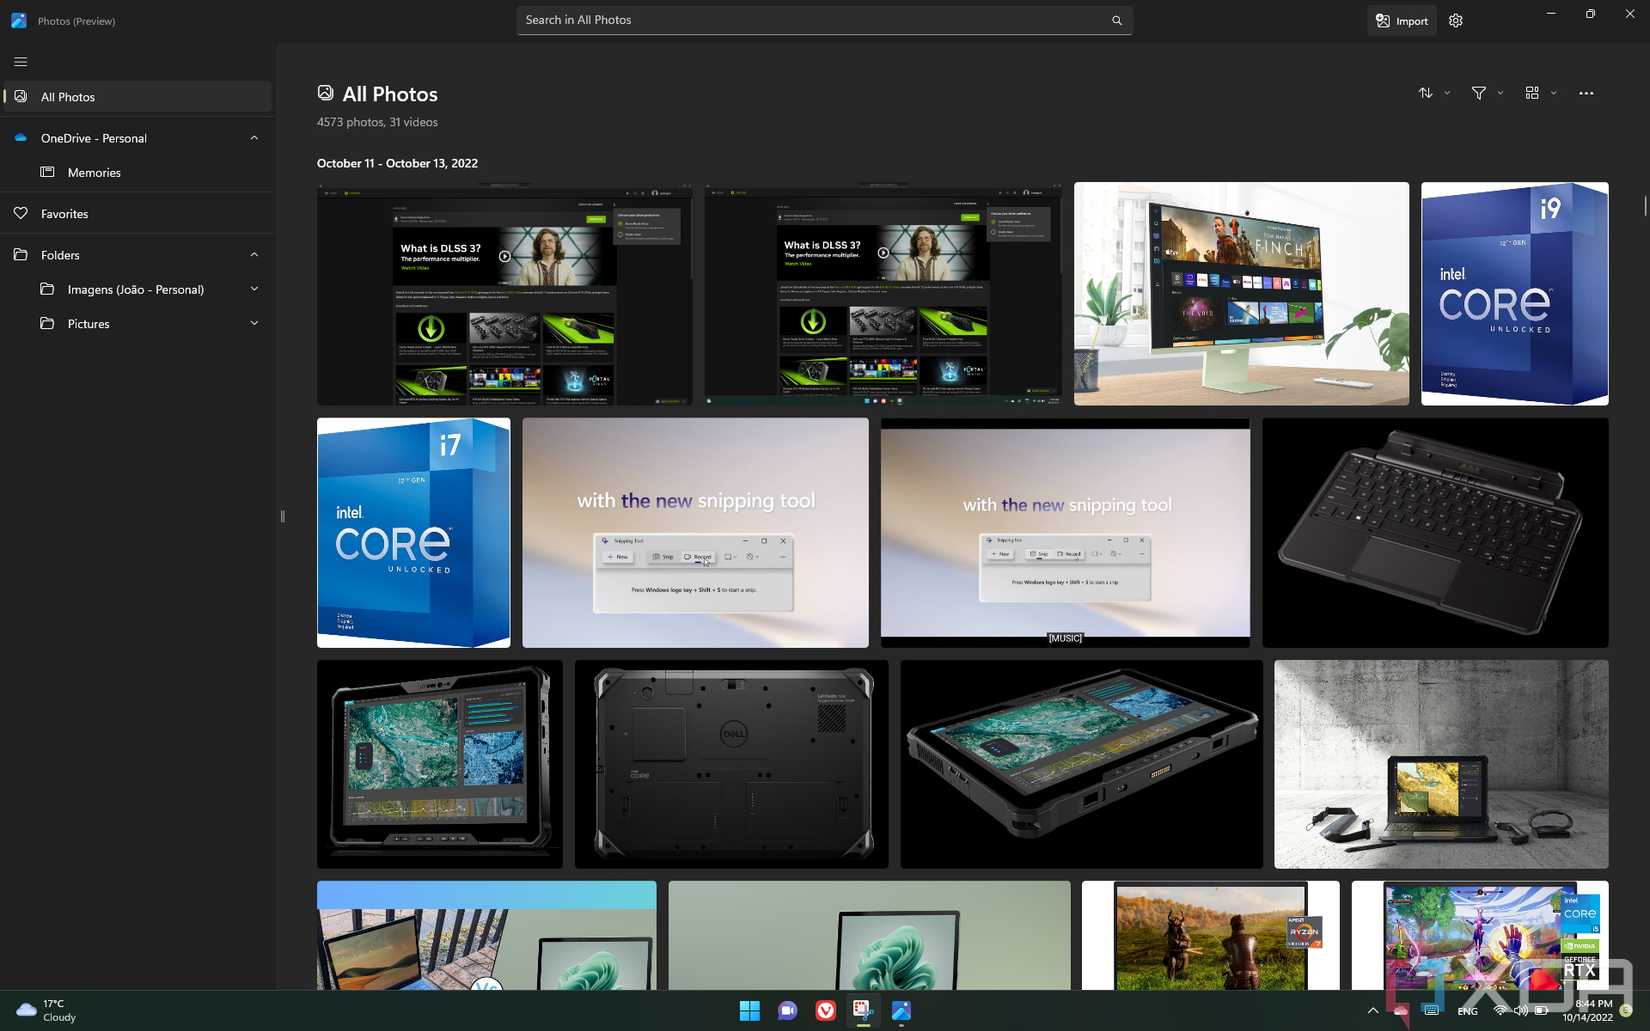Viewport: 1650px width, 1031px height.
Task: Click the See more ellipsis icon
Action: (x=1586, y=93)
